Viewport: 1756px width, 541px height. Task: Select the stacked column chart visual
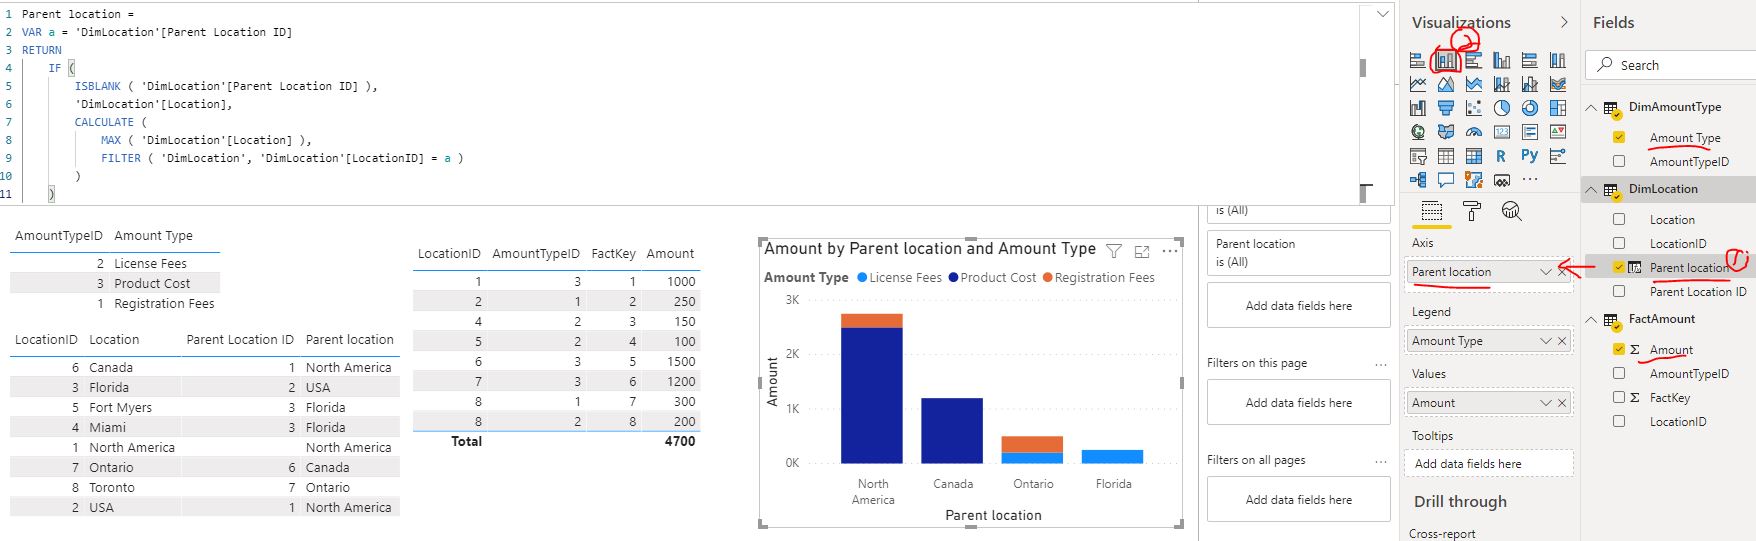tap(1446, 60)
